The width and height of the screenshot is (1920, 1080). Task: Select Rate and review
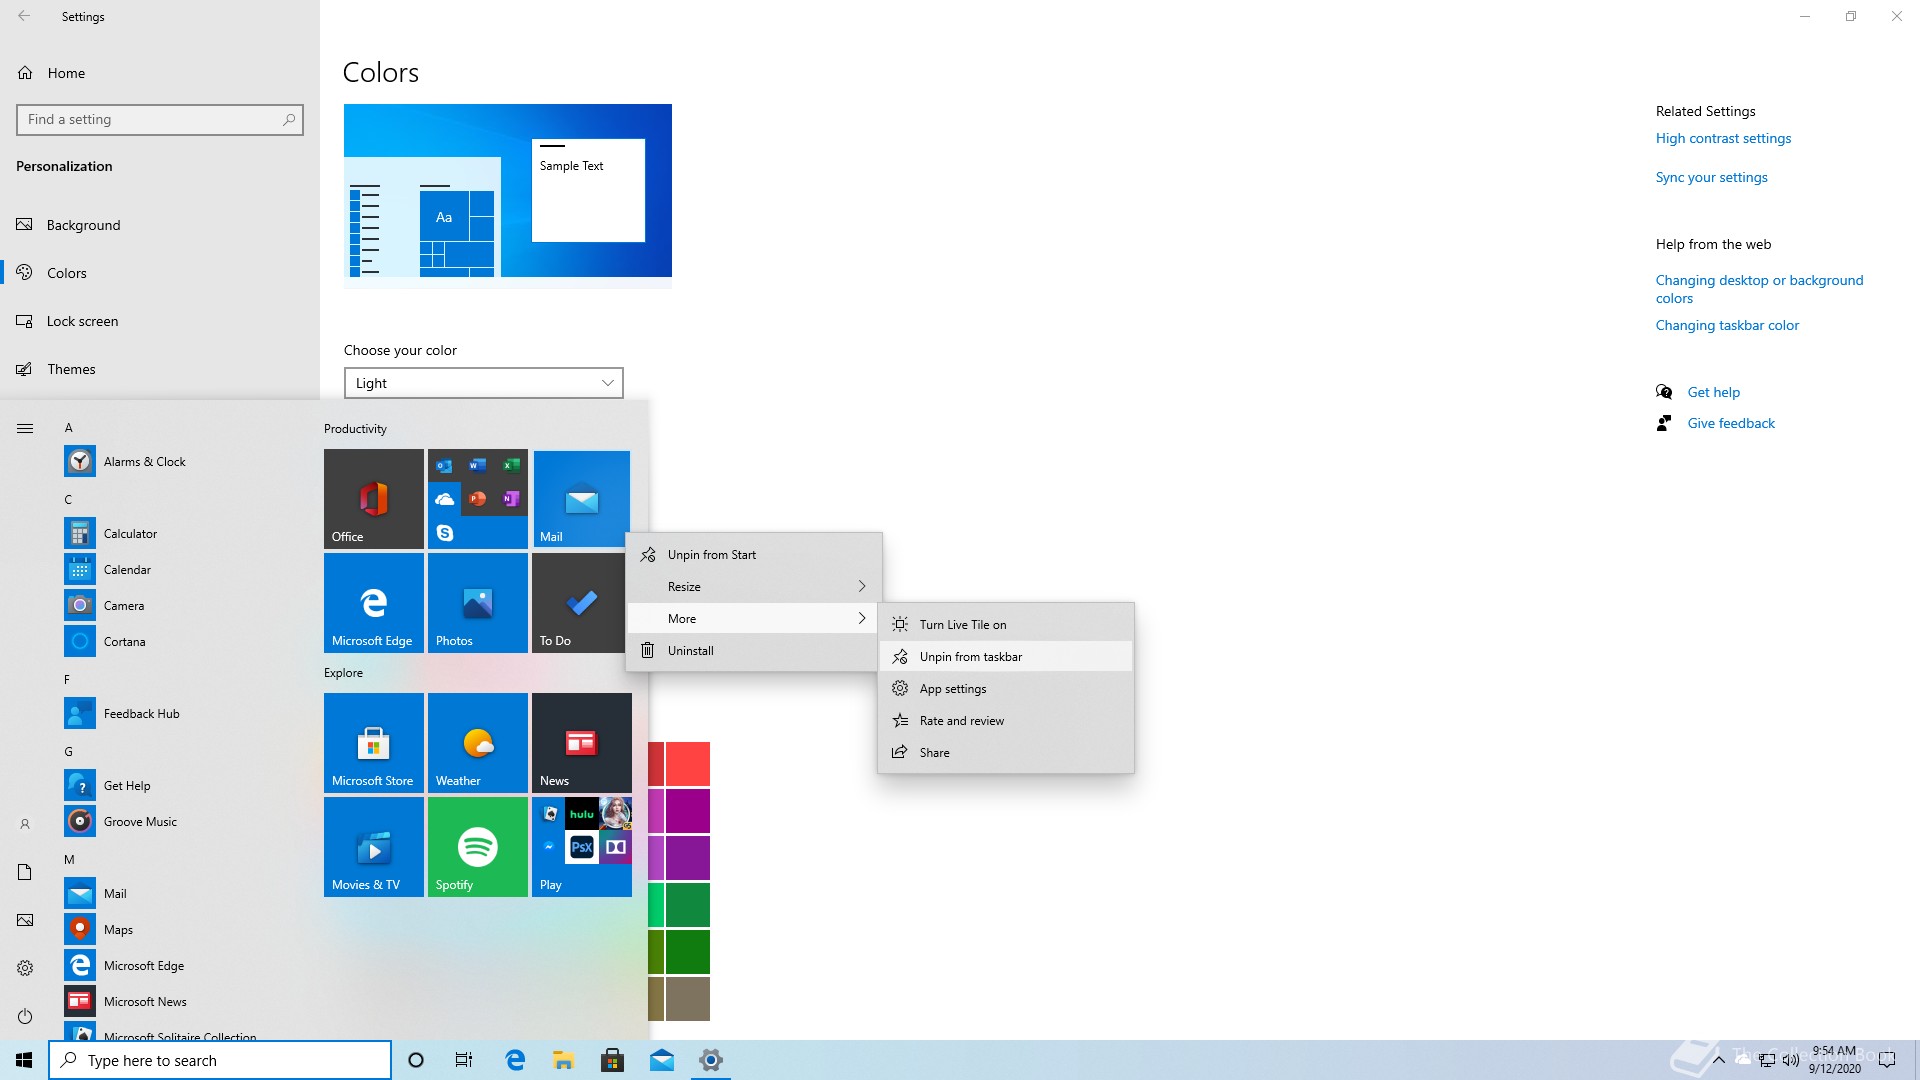point(1005,720)
